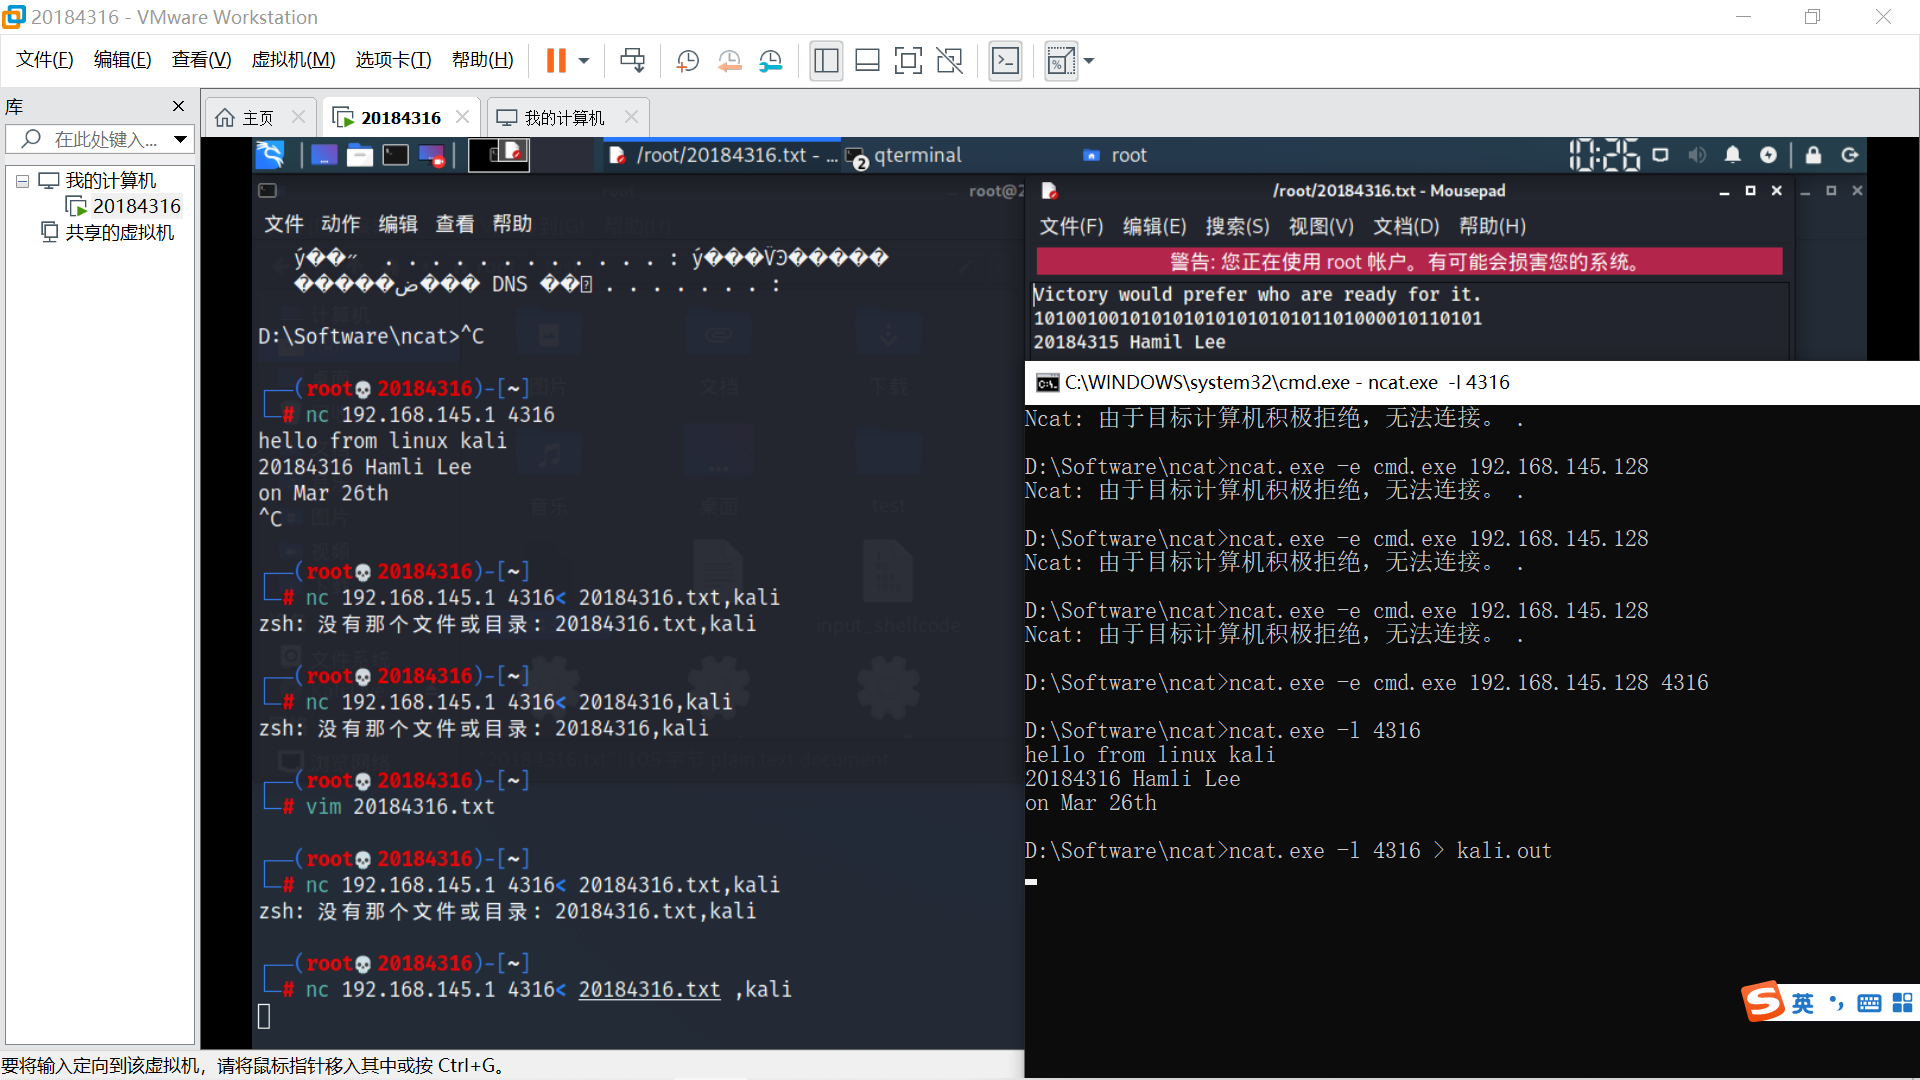Toggle the library sidebar view
The height and width of the screenshot is (1080, 1920).
tap(826, 61)
